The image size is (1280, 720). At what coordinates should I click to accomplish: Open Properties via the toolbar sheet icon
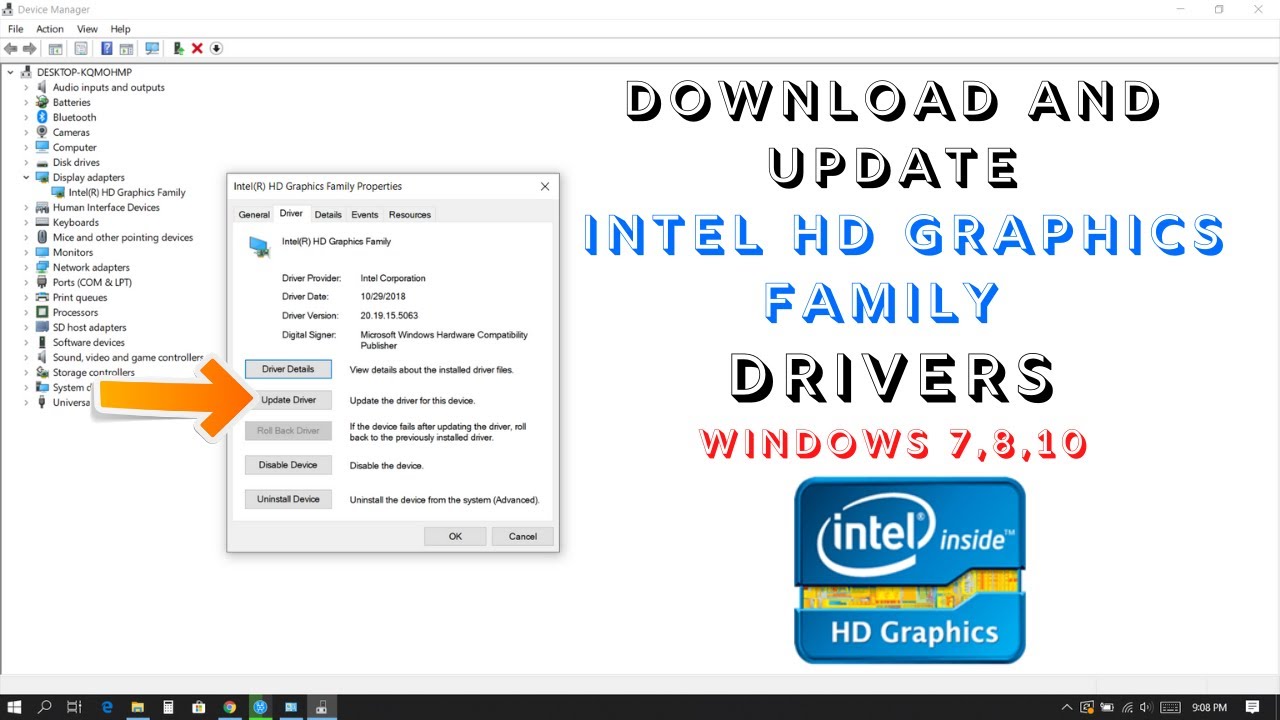81,48
